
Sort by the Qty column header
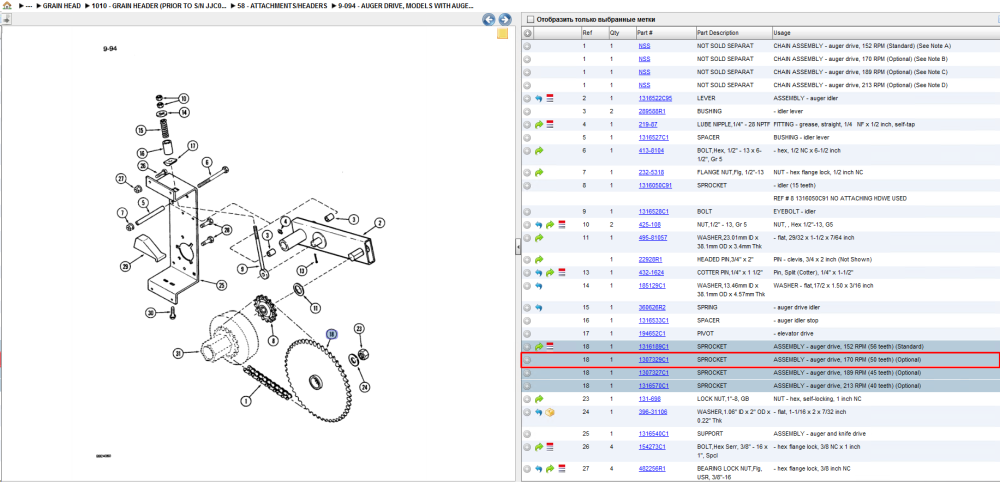(614, 33)
